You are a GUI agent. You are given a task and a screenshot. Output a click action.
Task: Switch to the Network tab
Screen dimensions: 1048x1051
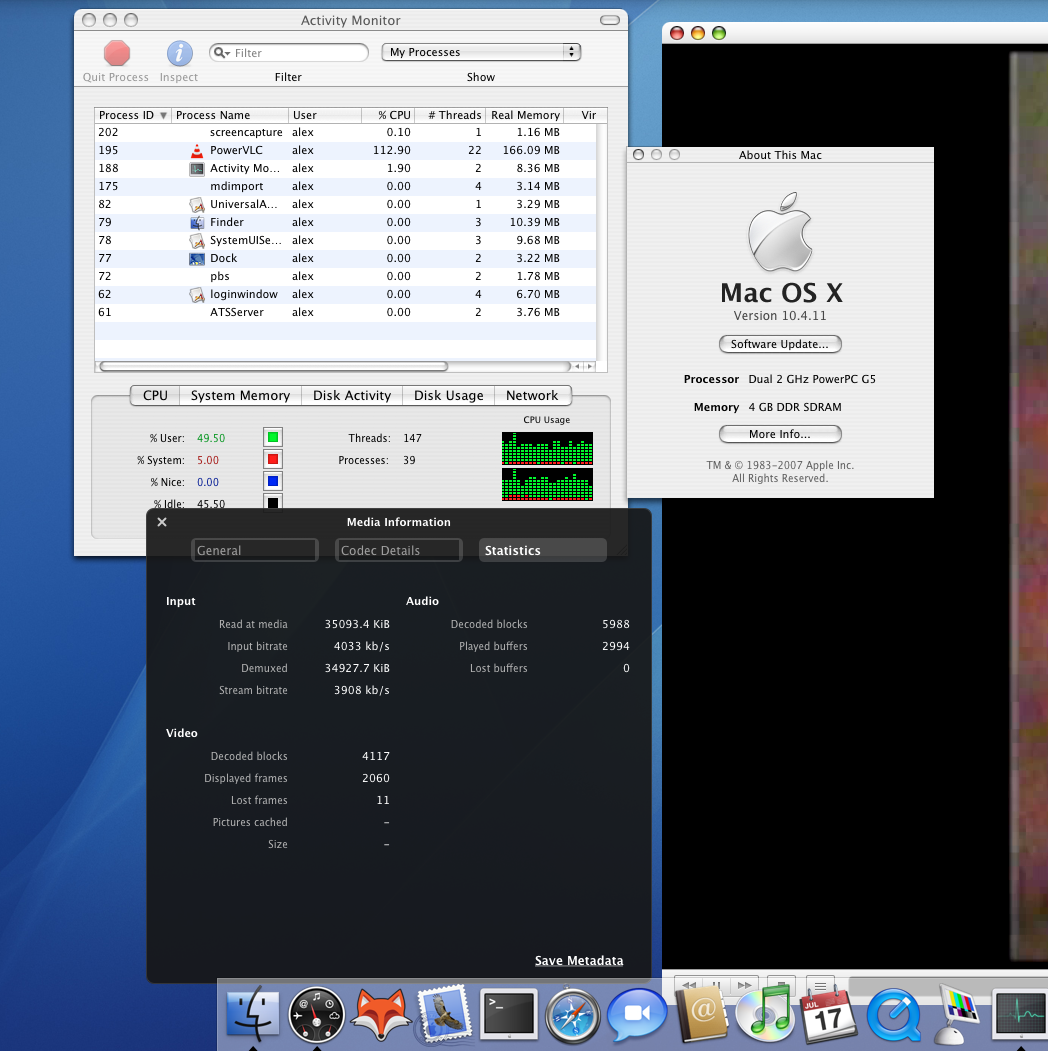coord(532,395)
